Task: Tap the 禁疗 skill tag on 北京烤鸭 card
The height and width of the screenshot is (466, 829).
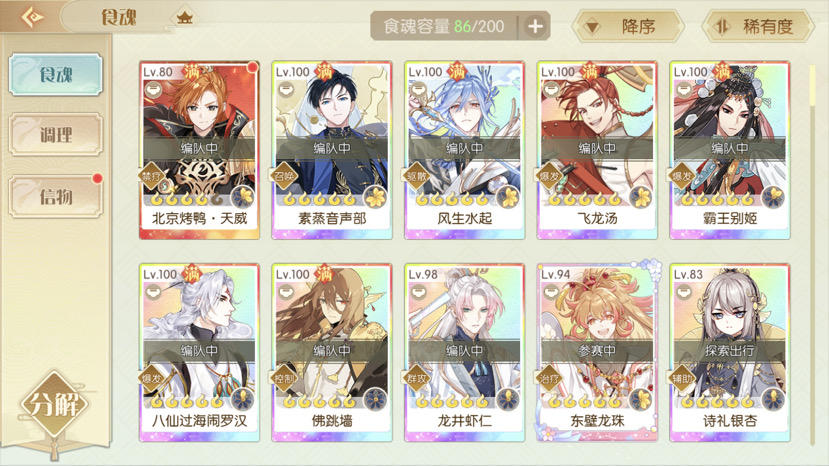Action: pyautogui.click(x=152, y=176)
